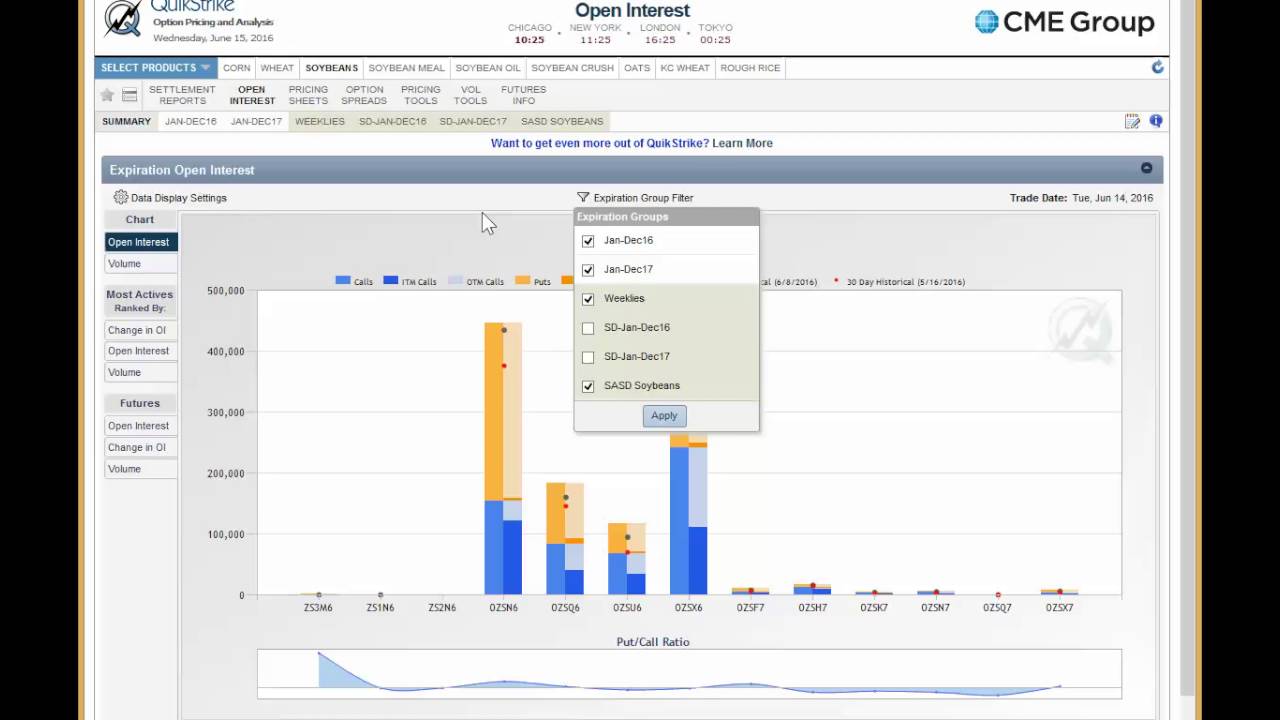This screenshot has width=1280, height=720.
Task: Click the OTM Calls legend swatch
Action: click(455, 281)
